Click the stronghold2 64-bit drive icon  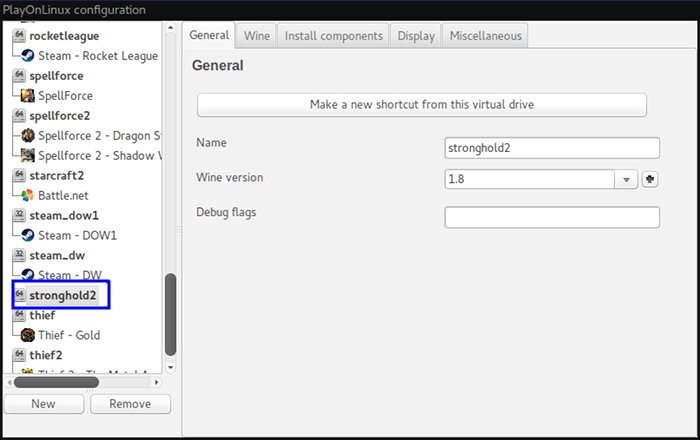coord(19,295)
